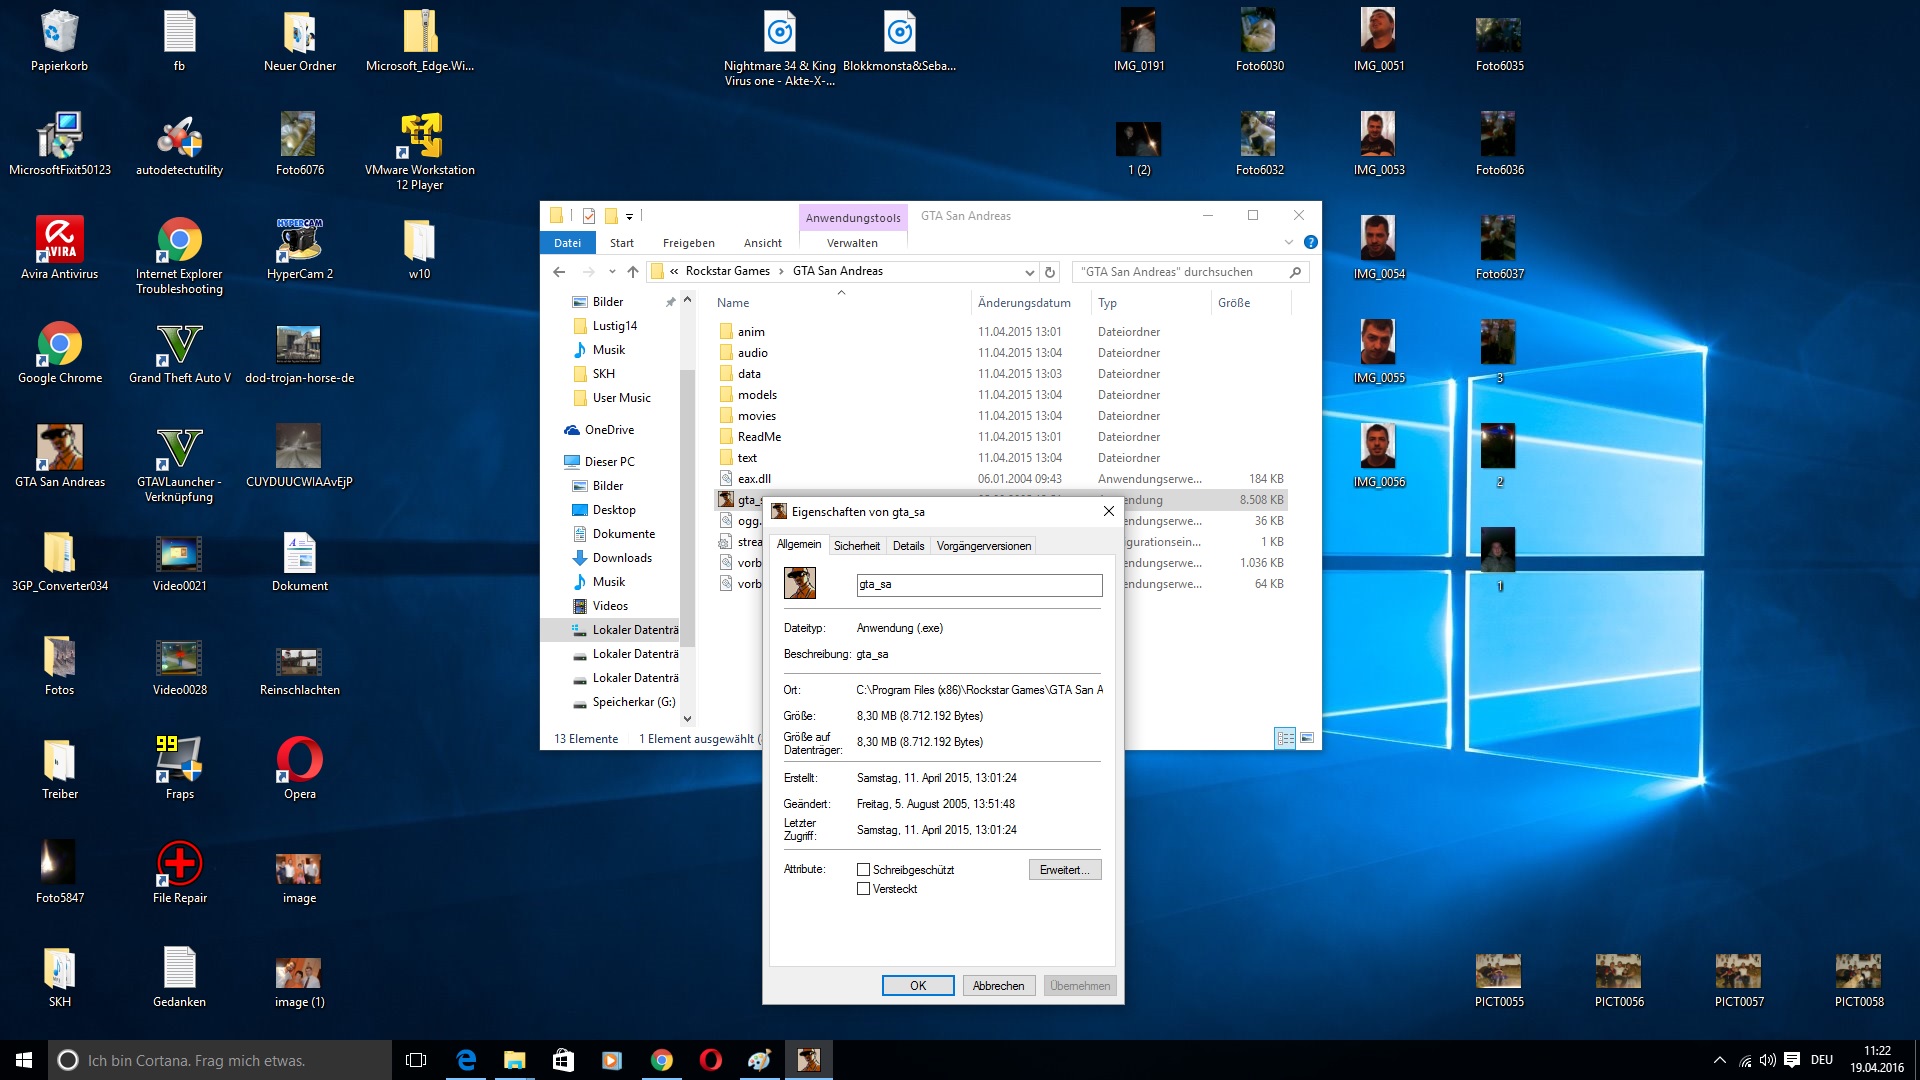This screenshot has width=1920, height=1080.
Task: Click the up-one-level arrow in Explorer
Action: (x=633, y=271)
